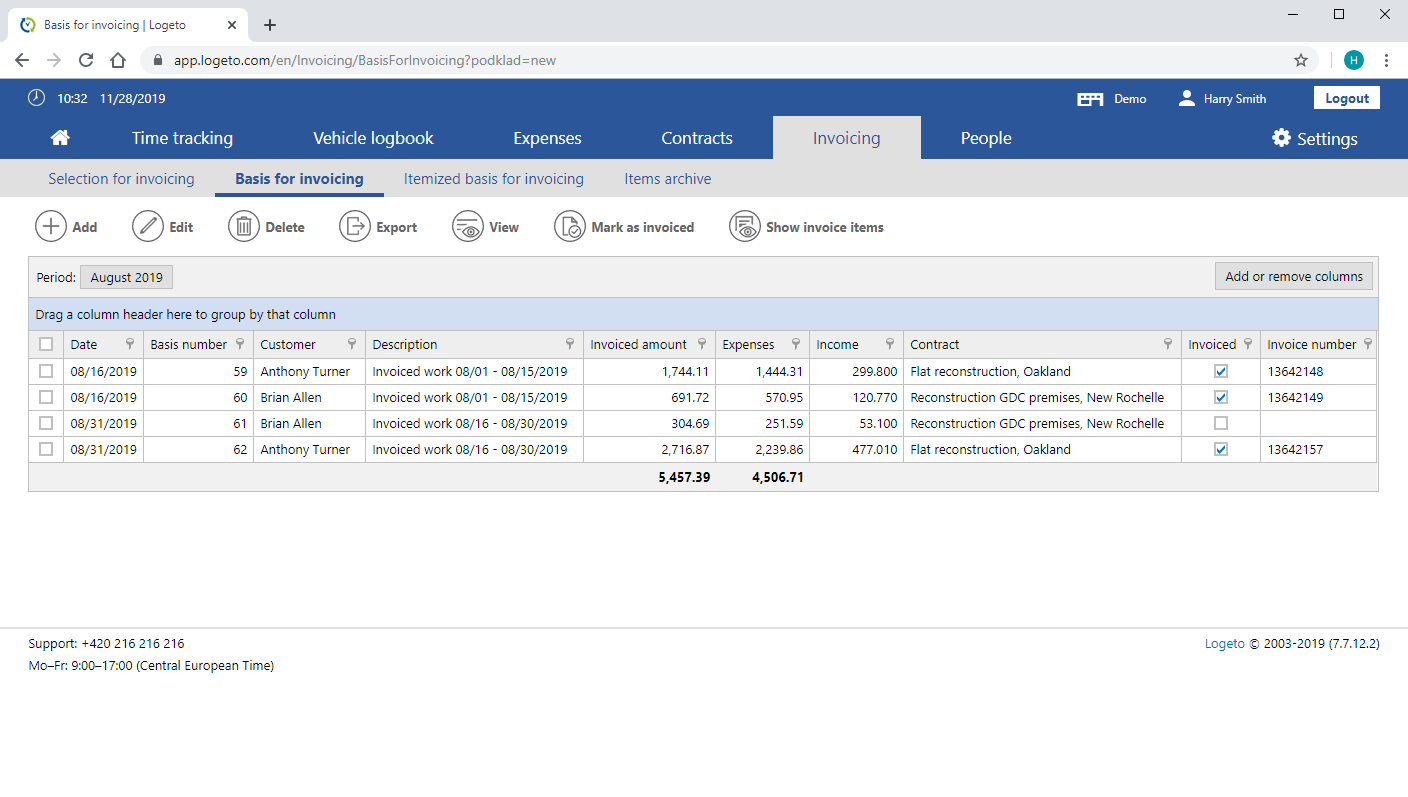Viewport: 1408px width, 797px height.
Task: Switch to Itemized basis for invoicing
Action: pos(494,179)
